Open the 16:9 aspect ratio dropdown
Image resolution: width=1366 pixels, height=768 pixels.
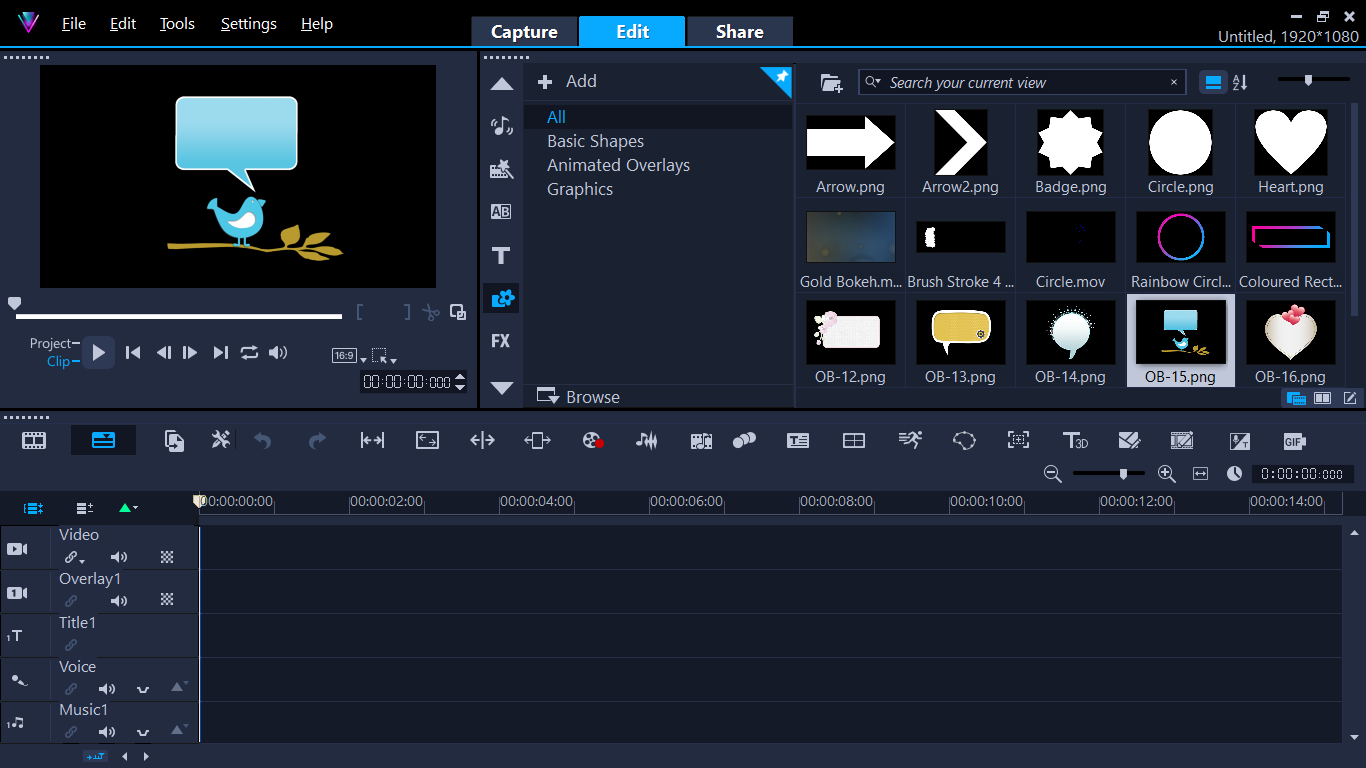[x=349, y=356]
